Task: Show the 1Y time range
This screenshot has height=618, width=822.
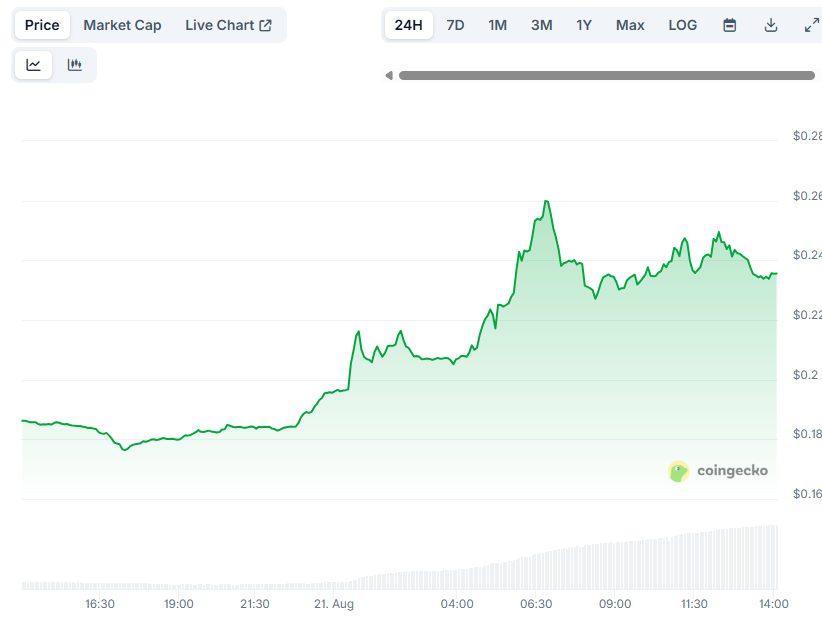Action: tap(584, 25)
